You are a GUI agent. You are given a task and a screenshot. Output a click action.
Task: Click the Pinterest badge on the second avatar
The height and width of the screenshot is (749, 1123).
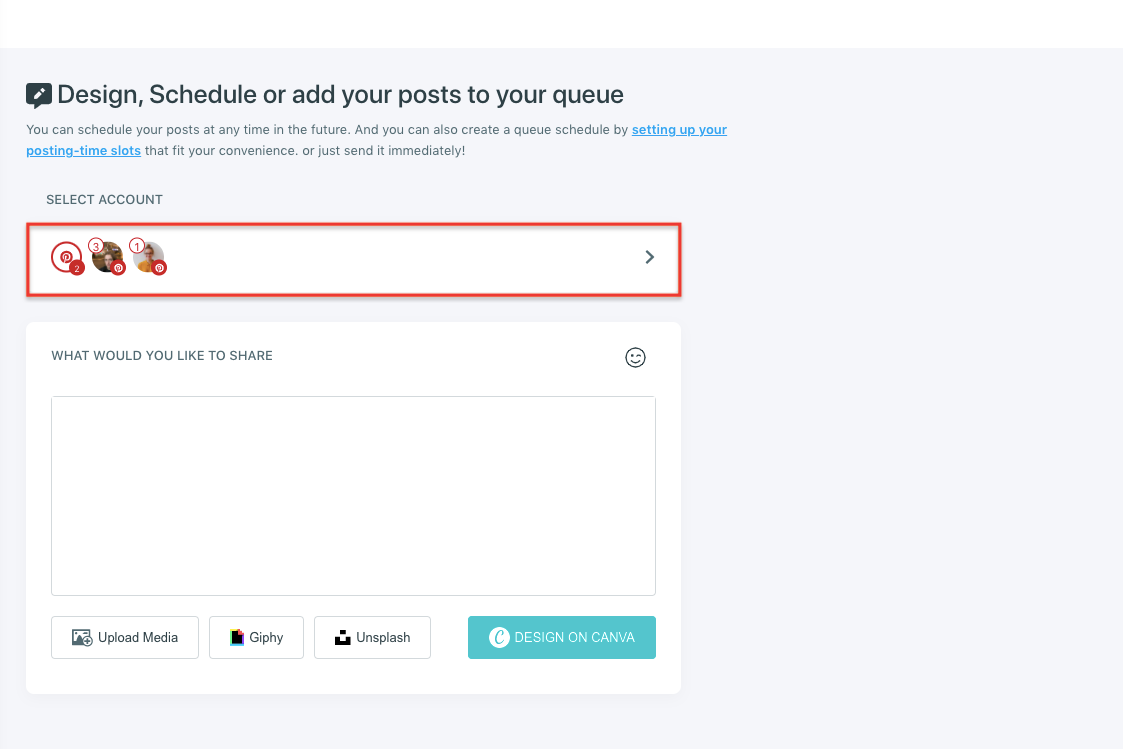click(x=118, y=268)
